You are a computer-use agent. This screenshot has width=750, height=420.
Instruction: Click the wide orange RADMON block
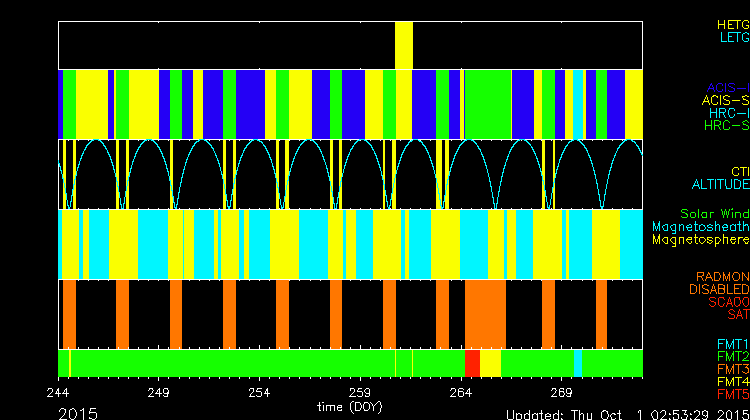[x=485, y=313]
